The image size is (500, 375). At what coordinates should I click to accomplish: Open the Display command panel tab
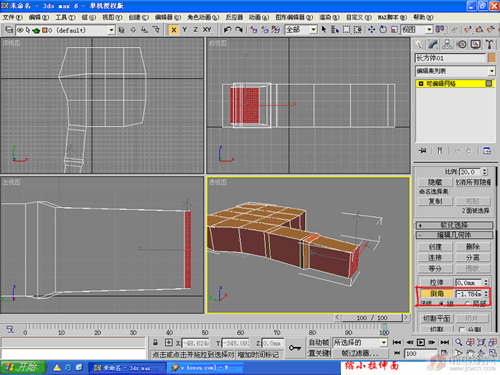(x=476, y=45)
